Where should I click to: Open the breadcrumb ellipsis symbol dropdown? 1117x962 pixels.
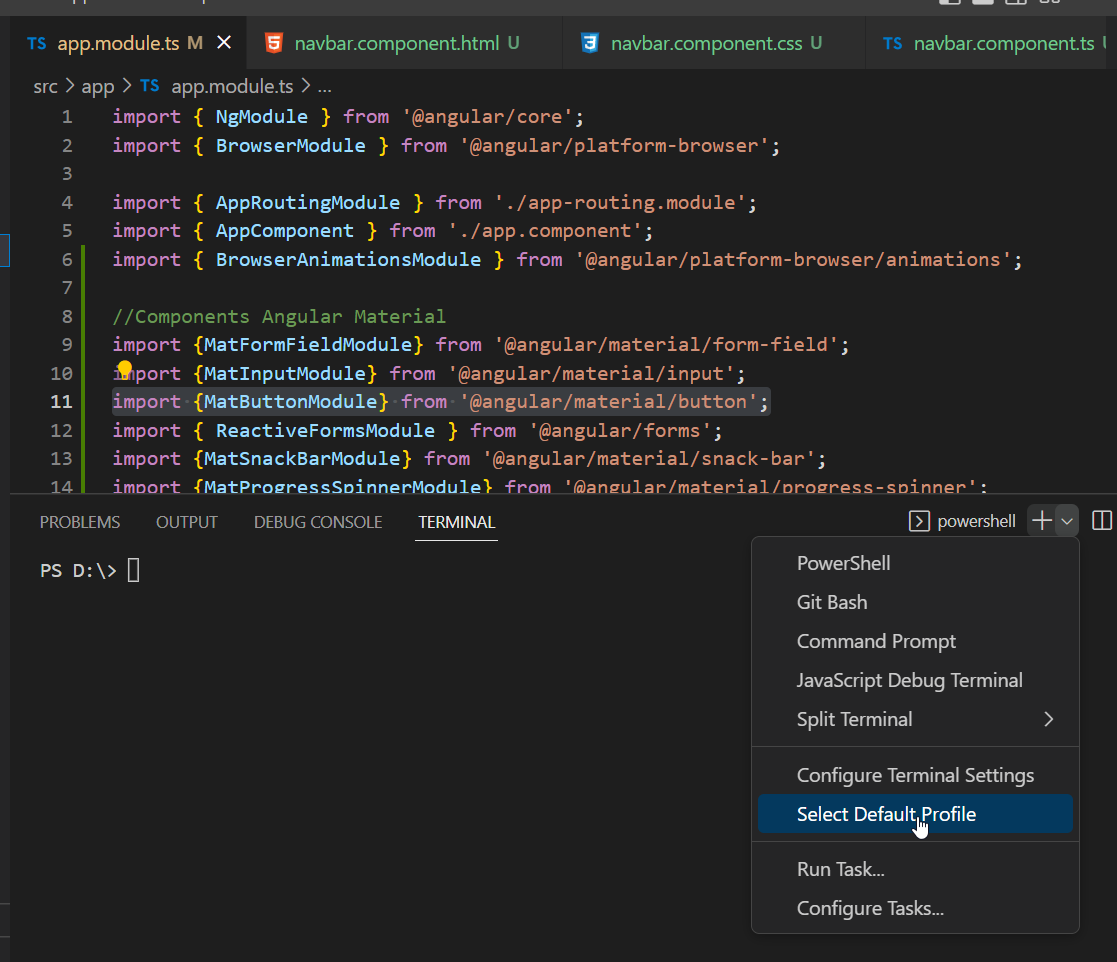pos(324,86)
